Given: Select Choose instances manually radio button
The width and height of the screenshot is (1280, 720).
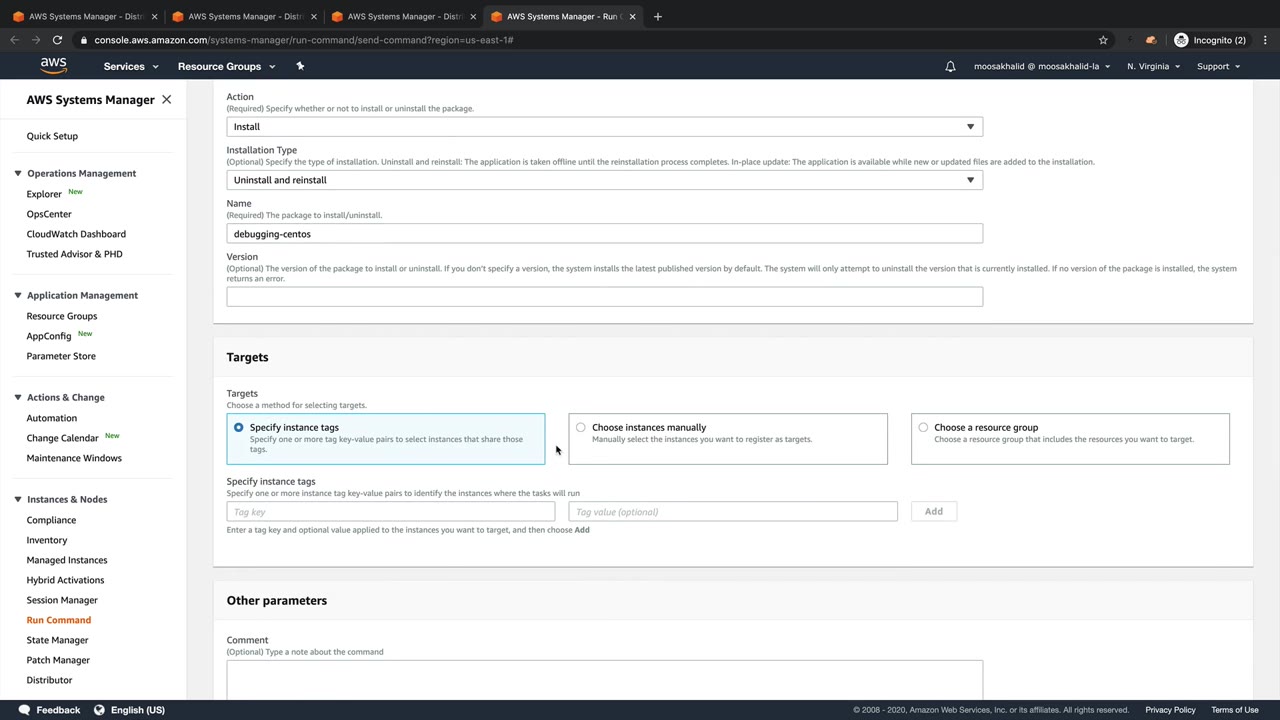Looking at the screenshot, I should (581, 428).
